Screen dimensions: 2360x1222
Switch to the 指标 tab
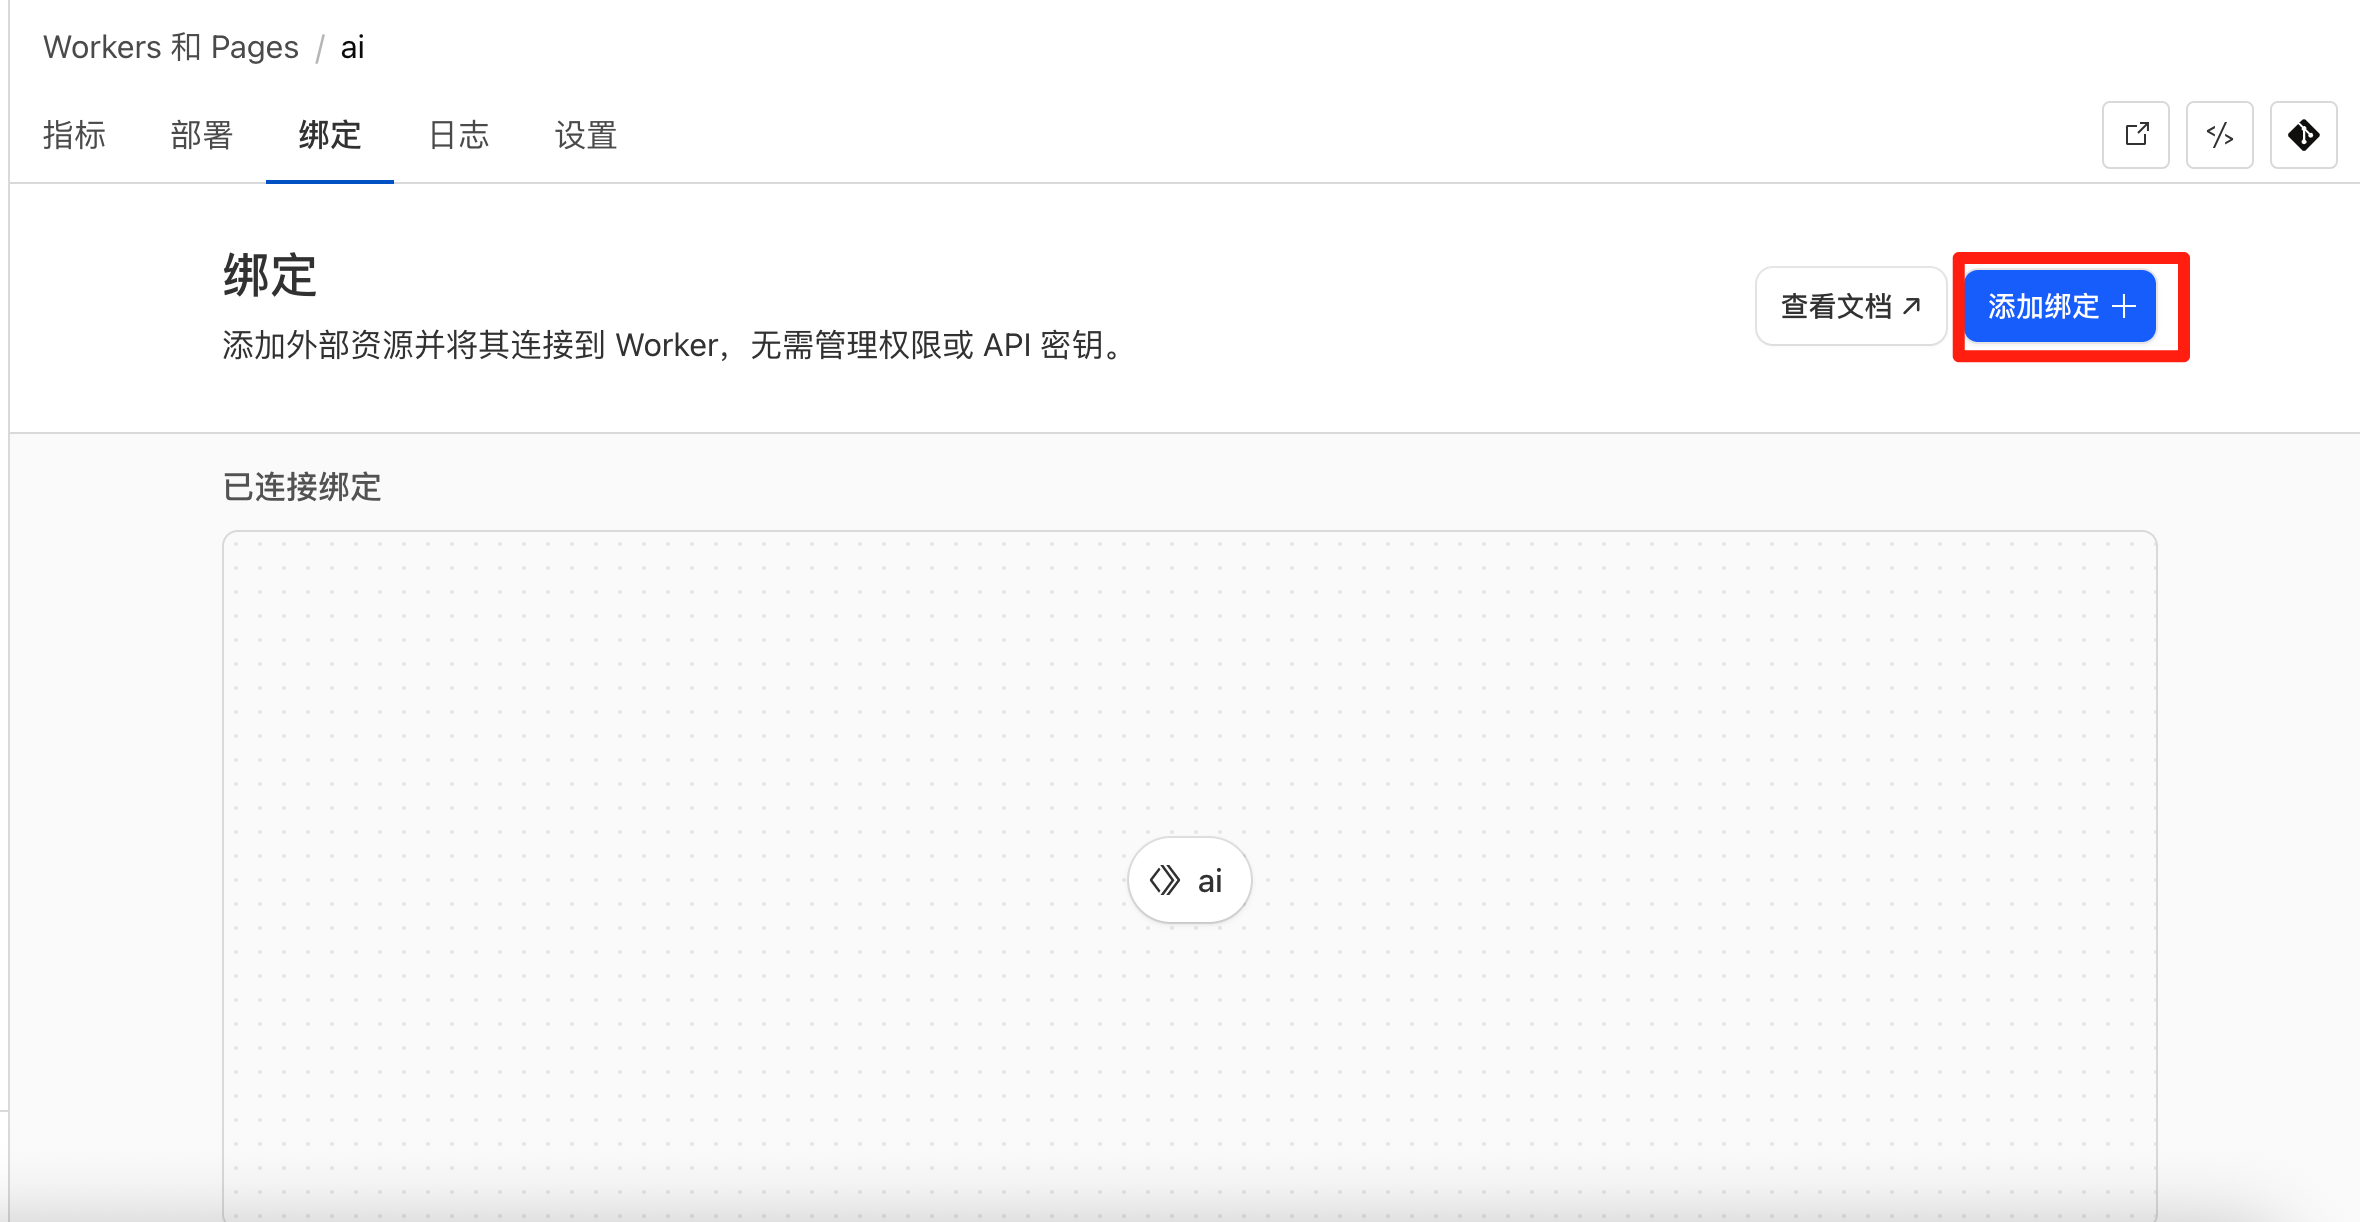[74, 135]
